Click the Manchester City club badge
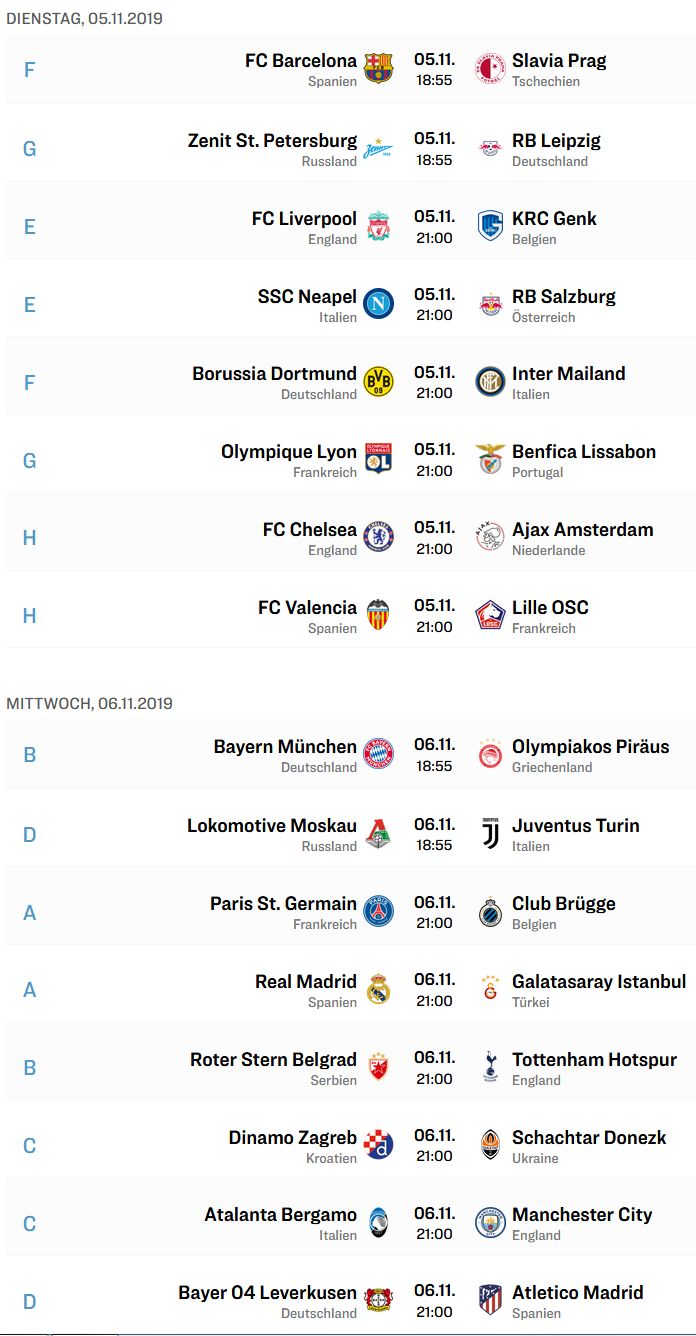 tap(490, 1222)
